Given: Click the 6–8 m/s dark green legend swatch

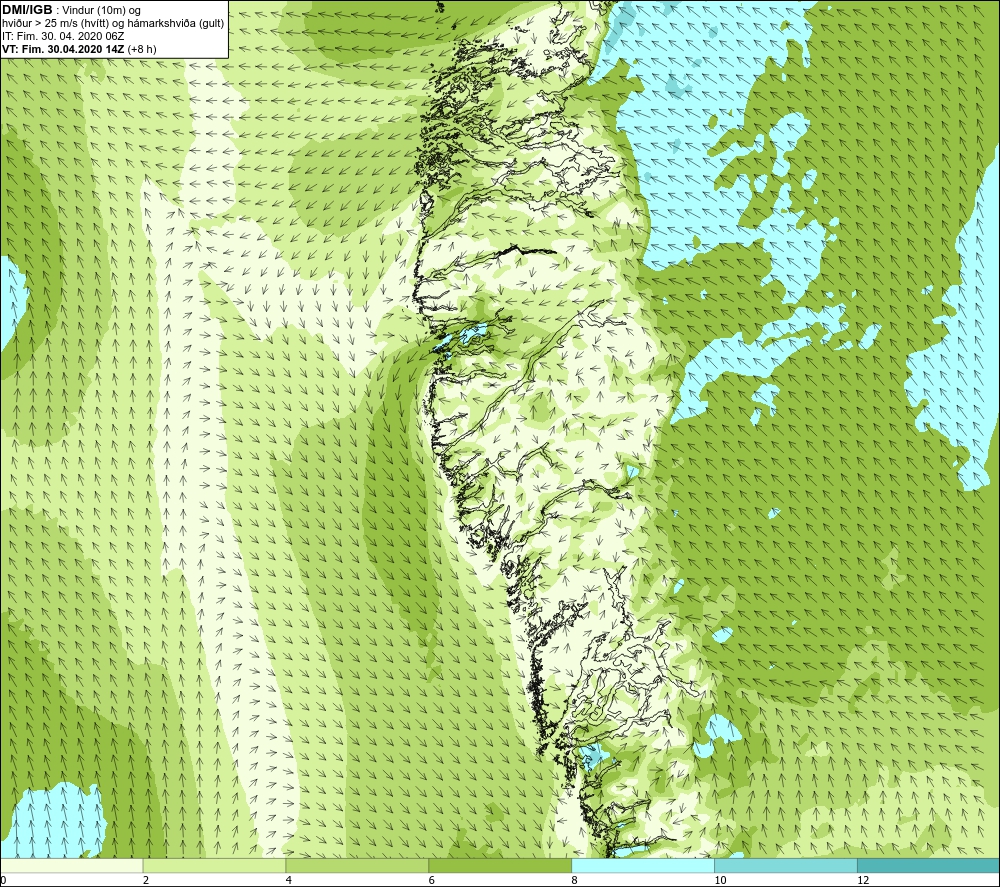Looking at the screenshot, I should (x=500, y=865).
